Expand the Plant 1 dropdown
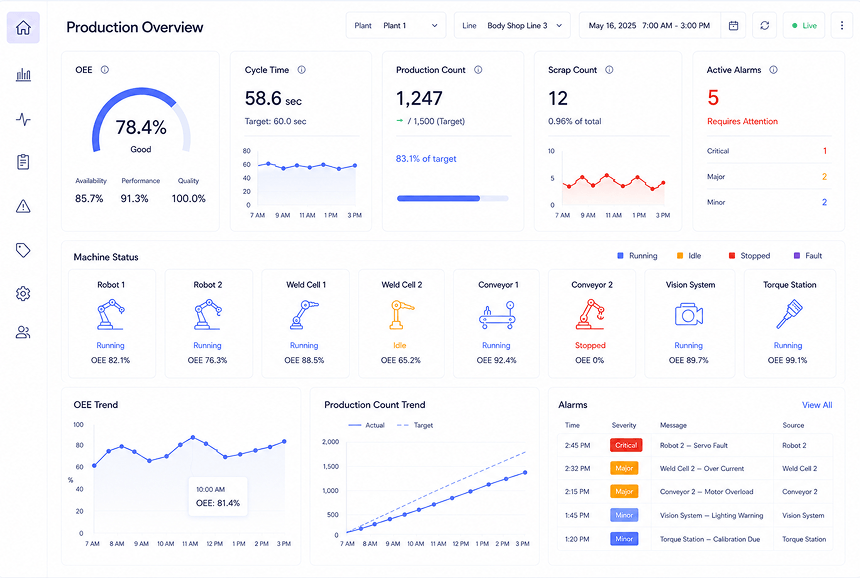The height and width of the screenshot is (578, 860). pyautogui.click(x=395, y=26)
